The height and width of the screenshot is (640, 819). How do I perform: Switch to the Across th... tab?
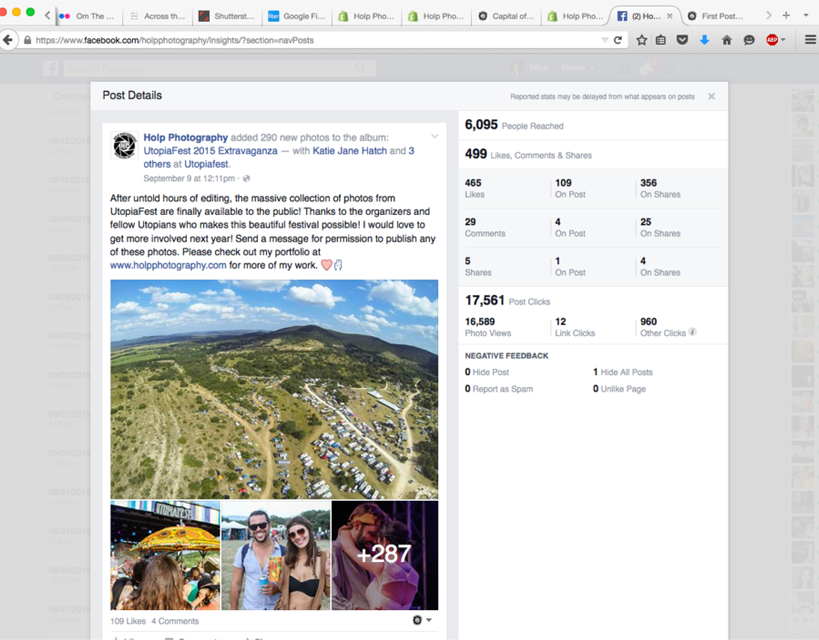click(157, 16)
